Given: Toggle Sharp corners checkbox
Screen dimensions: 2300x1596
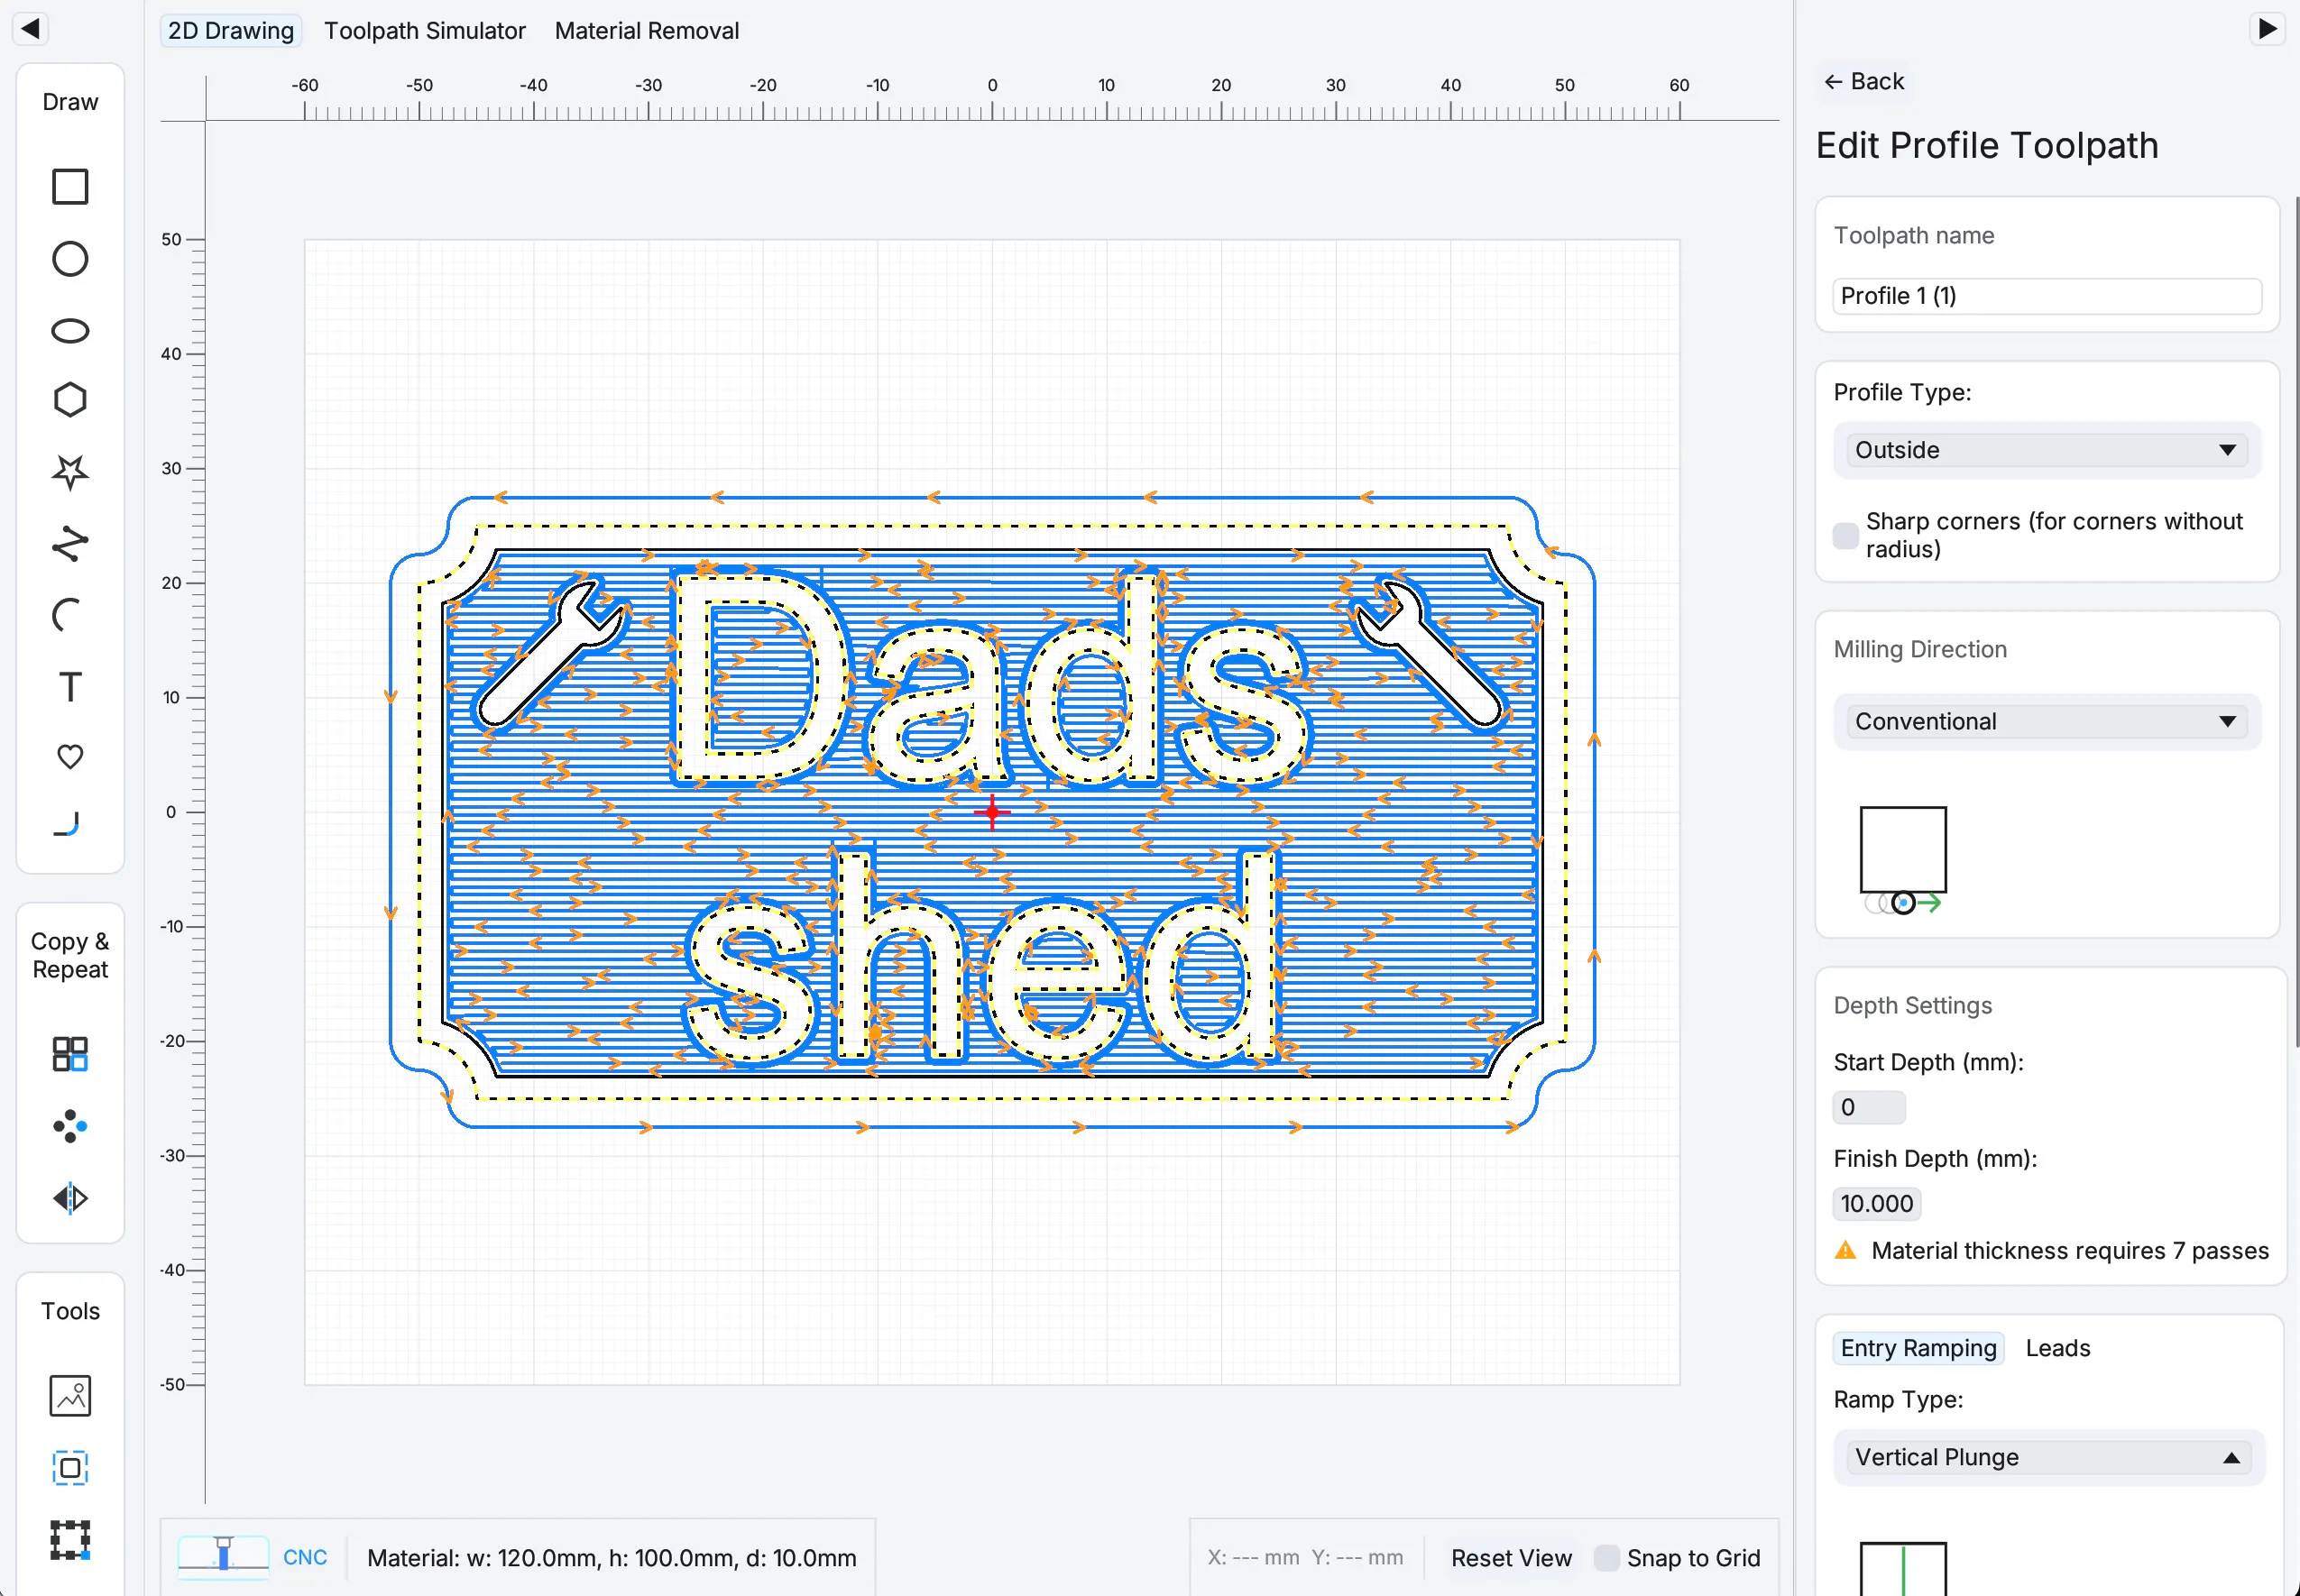Looking at the screenshot, I should (x=1845, y=536).
